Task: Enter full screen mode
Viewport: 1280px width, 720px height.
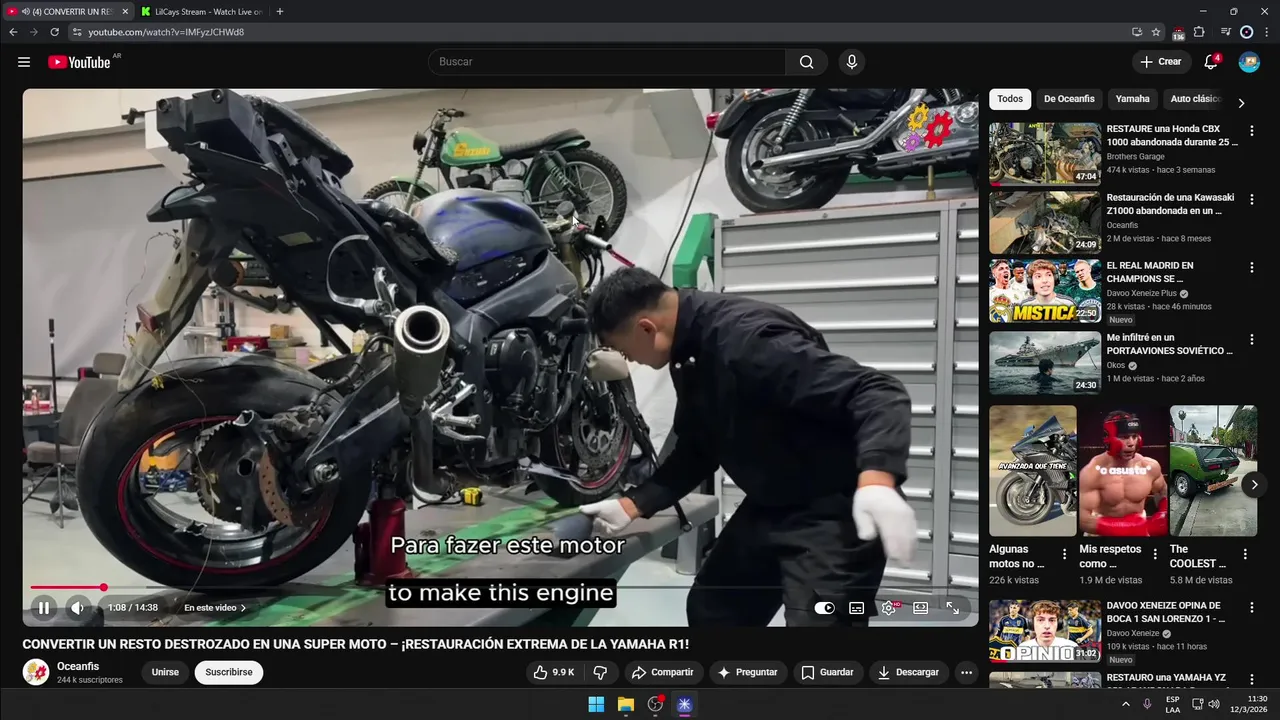Action: pos(953,608)
